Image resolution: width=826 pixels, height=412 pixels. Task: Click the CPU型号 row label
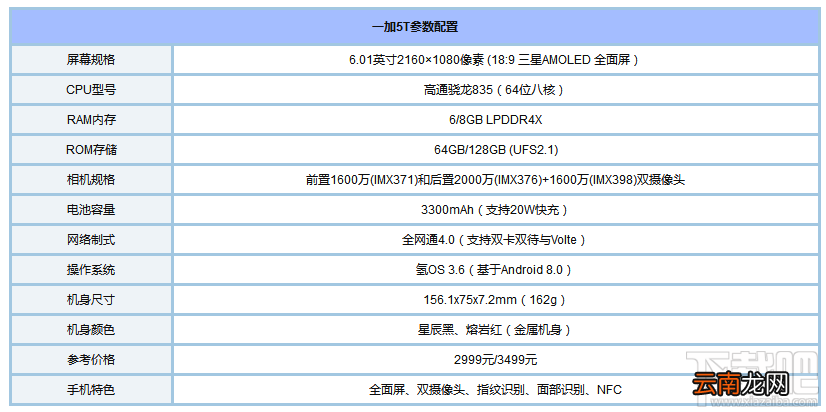(x=91, y=90)
